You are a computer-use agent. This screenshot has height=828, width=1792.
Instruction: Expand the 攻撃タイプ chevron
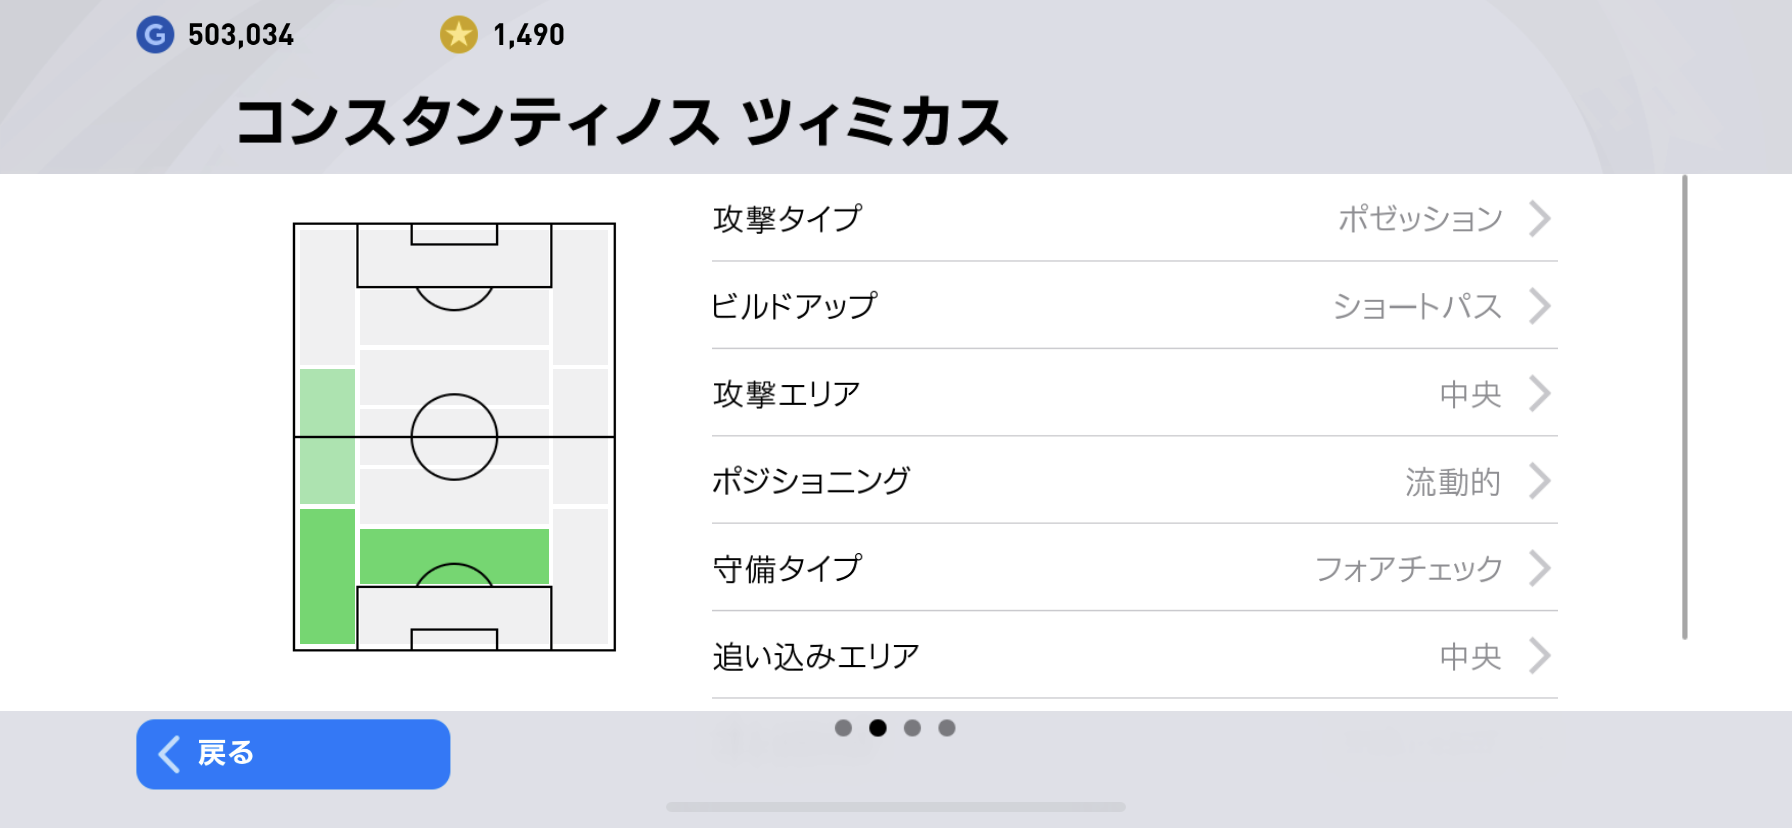(x=1540, y=218)
